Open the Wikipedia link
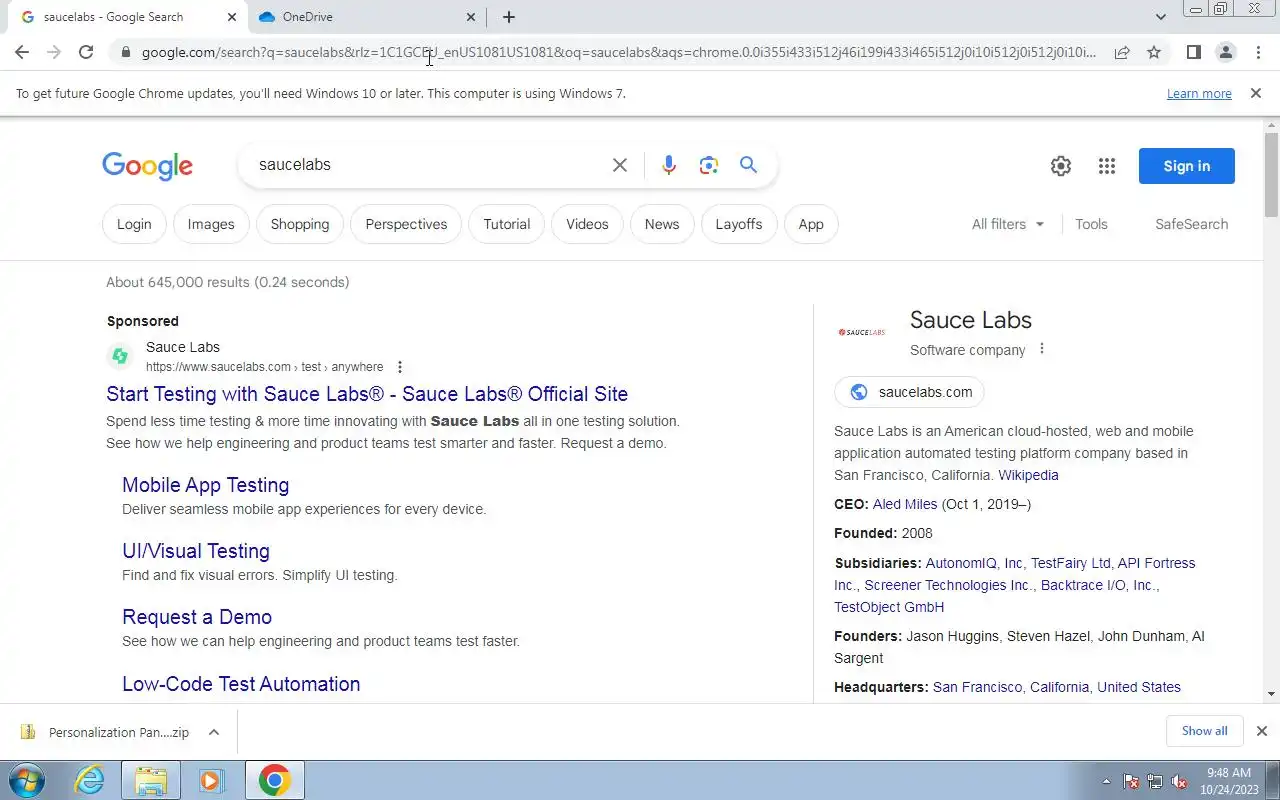The height and width of the screenshot is (800, 1280). (x=1028, y=475)
